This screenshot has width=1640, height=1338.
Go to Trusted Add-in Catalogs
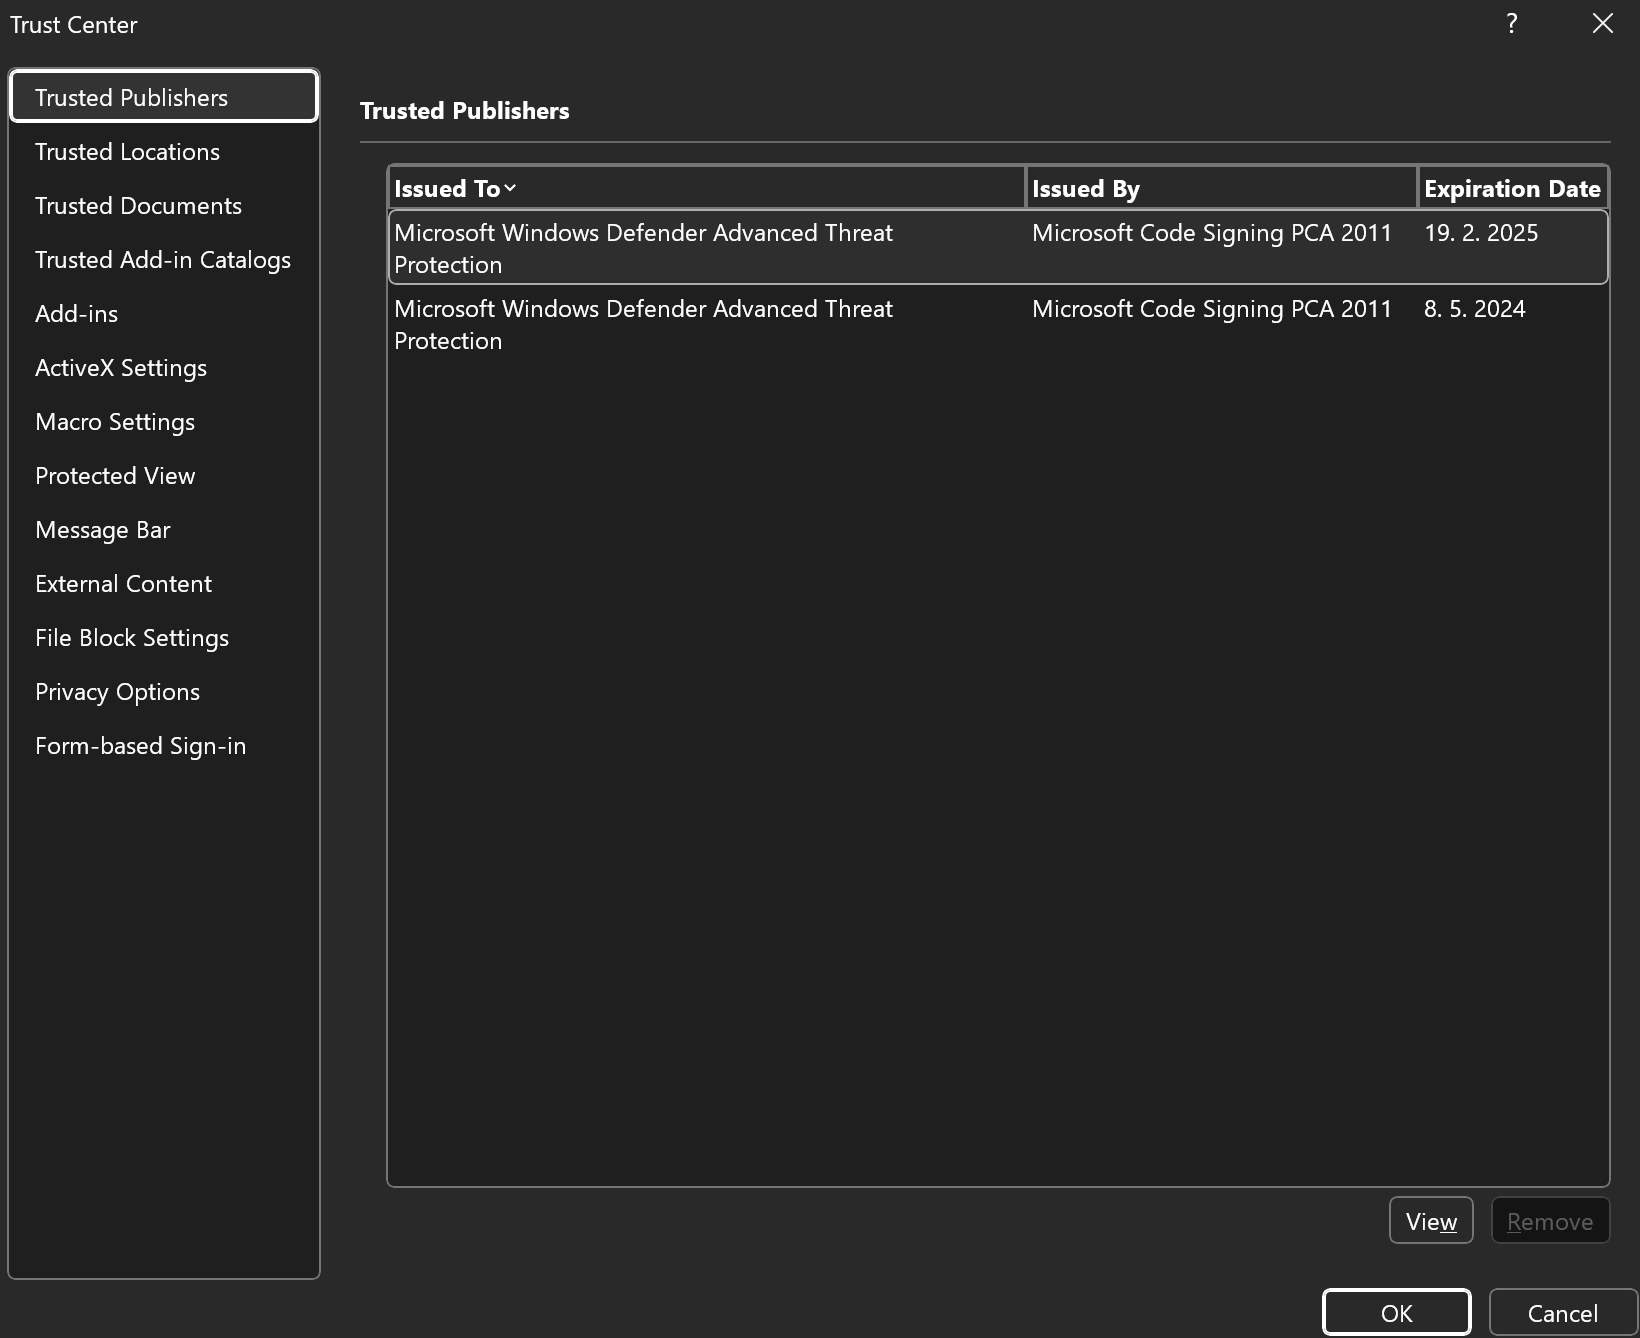click(164, 259)
